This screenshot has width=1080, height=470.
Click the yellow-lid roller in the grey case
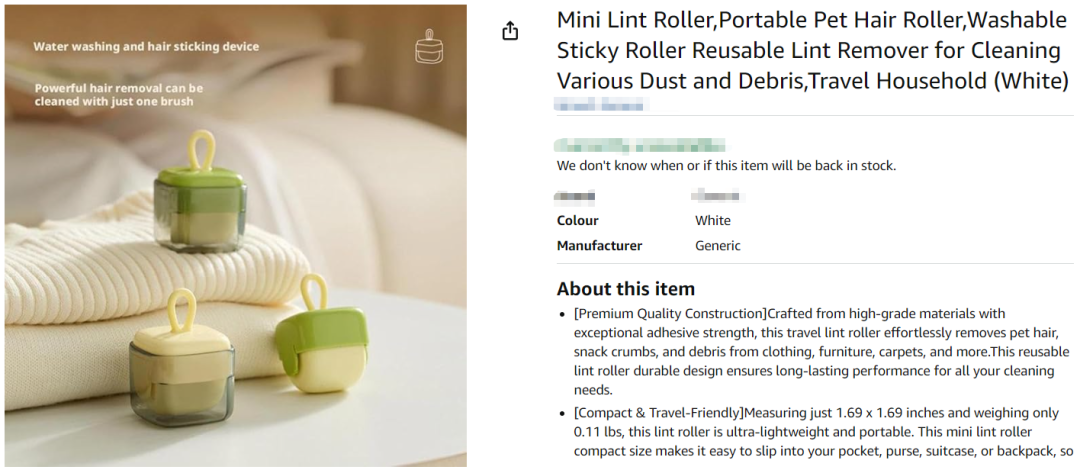tap(180, 372)
